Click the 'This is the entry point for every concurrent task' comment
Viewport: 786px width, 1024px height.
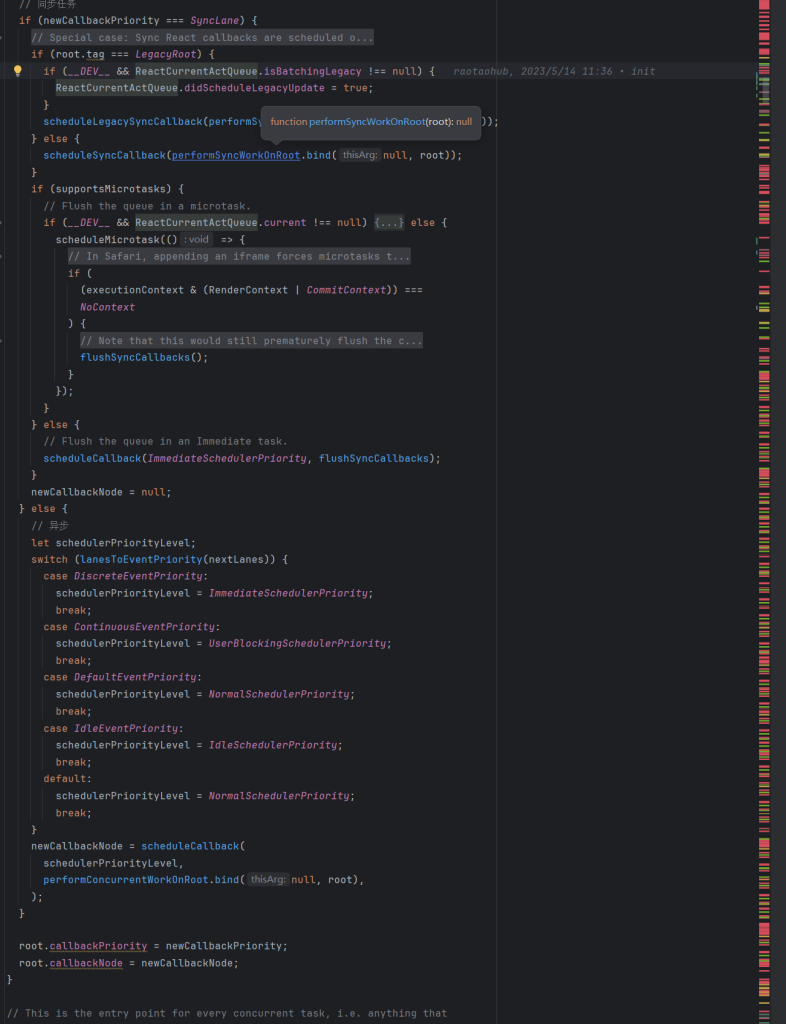pos(227,1014)
